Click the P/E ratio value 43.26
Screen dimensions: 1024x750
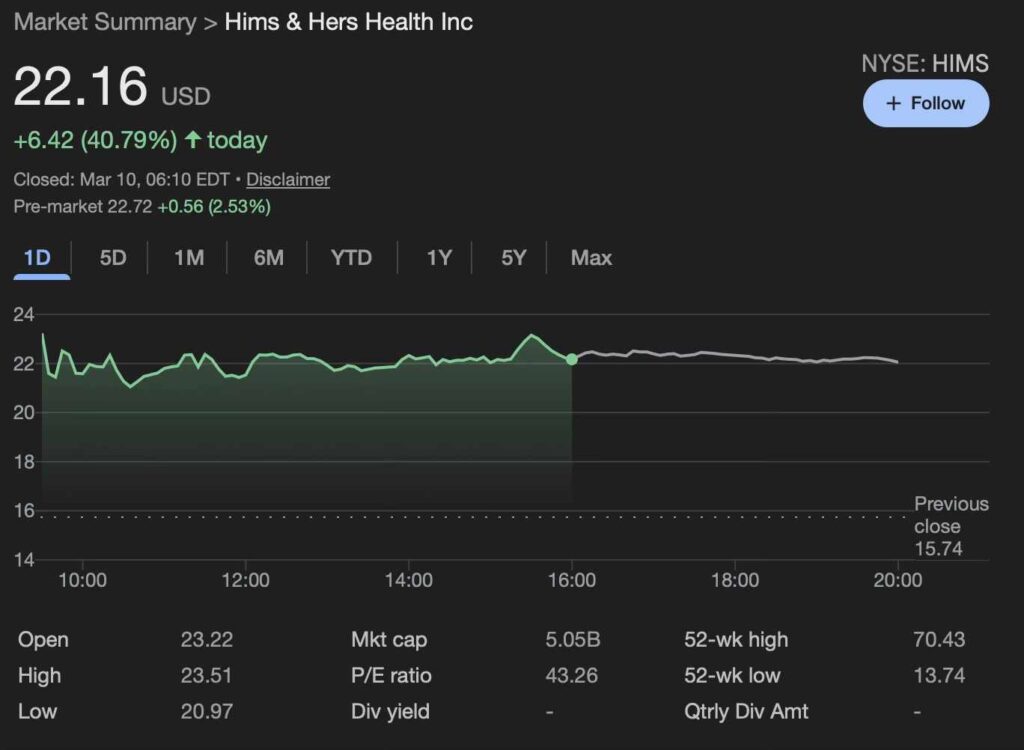571,676
